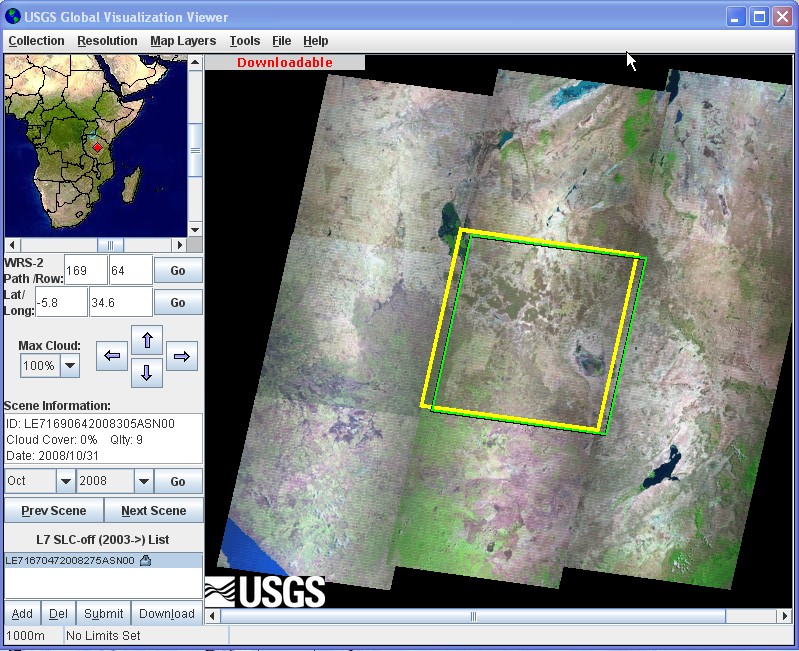Open the Collection menu
799x651 pixels.
[37, 41]
